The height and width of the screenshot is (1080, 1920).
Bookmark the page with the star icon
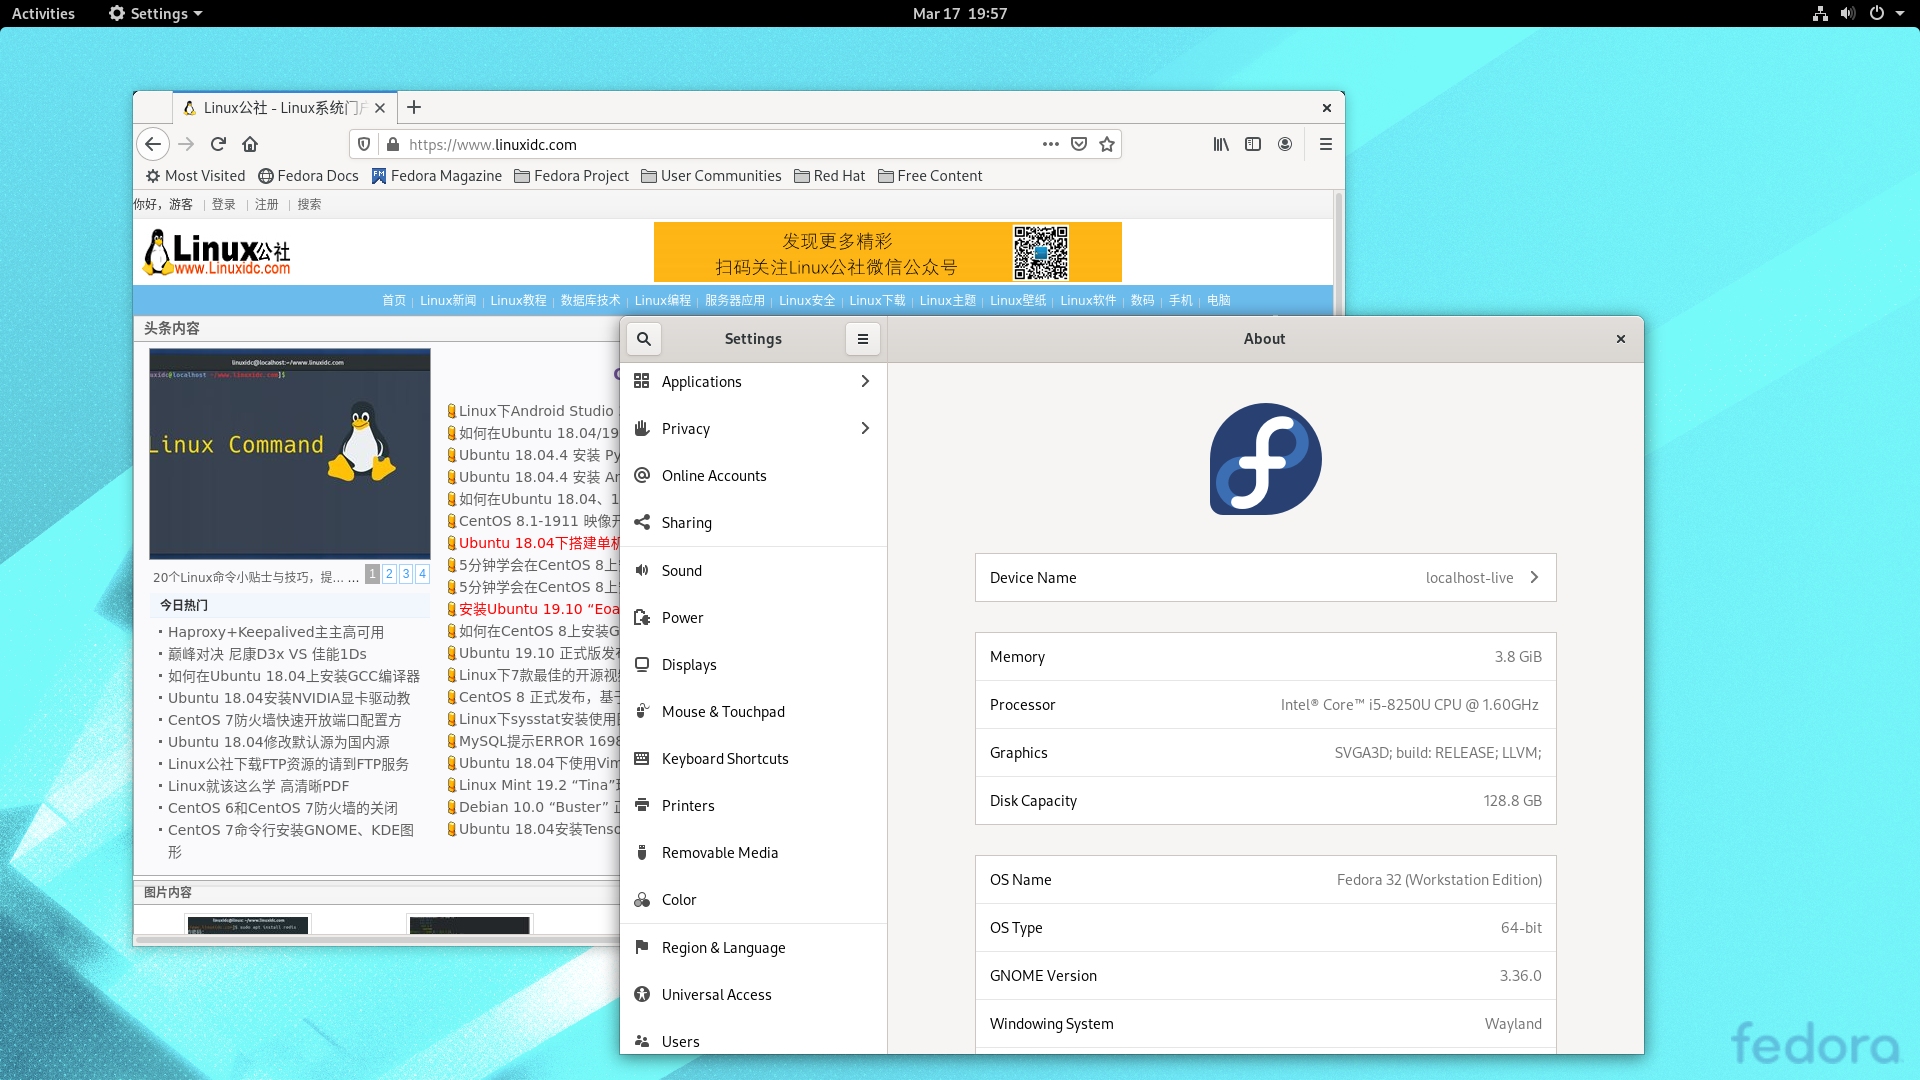click(x=1107, y=144)
